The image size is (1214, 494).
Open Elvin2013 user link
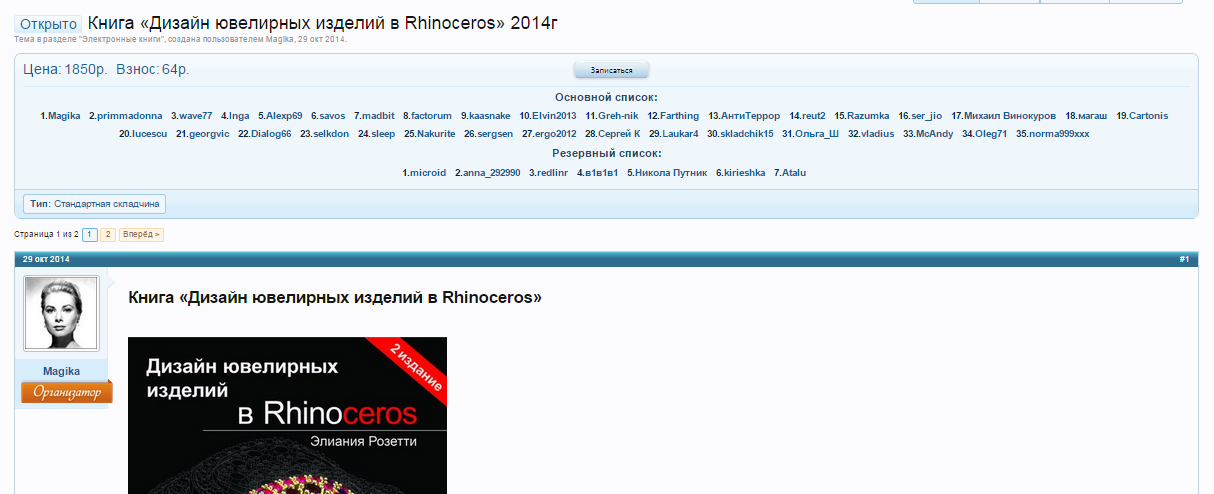pyautogui.click(x=554, y=116)
